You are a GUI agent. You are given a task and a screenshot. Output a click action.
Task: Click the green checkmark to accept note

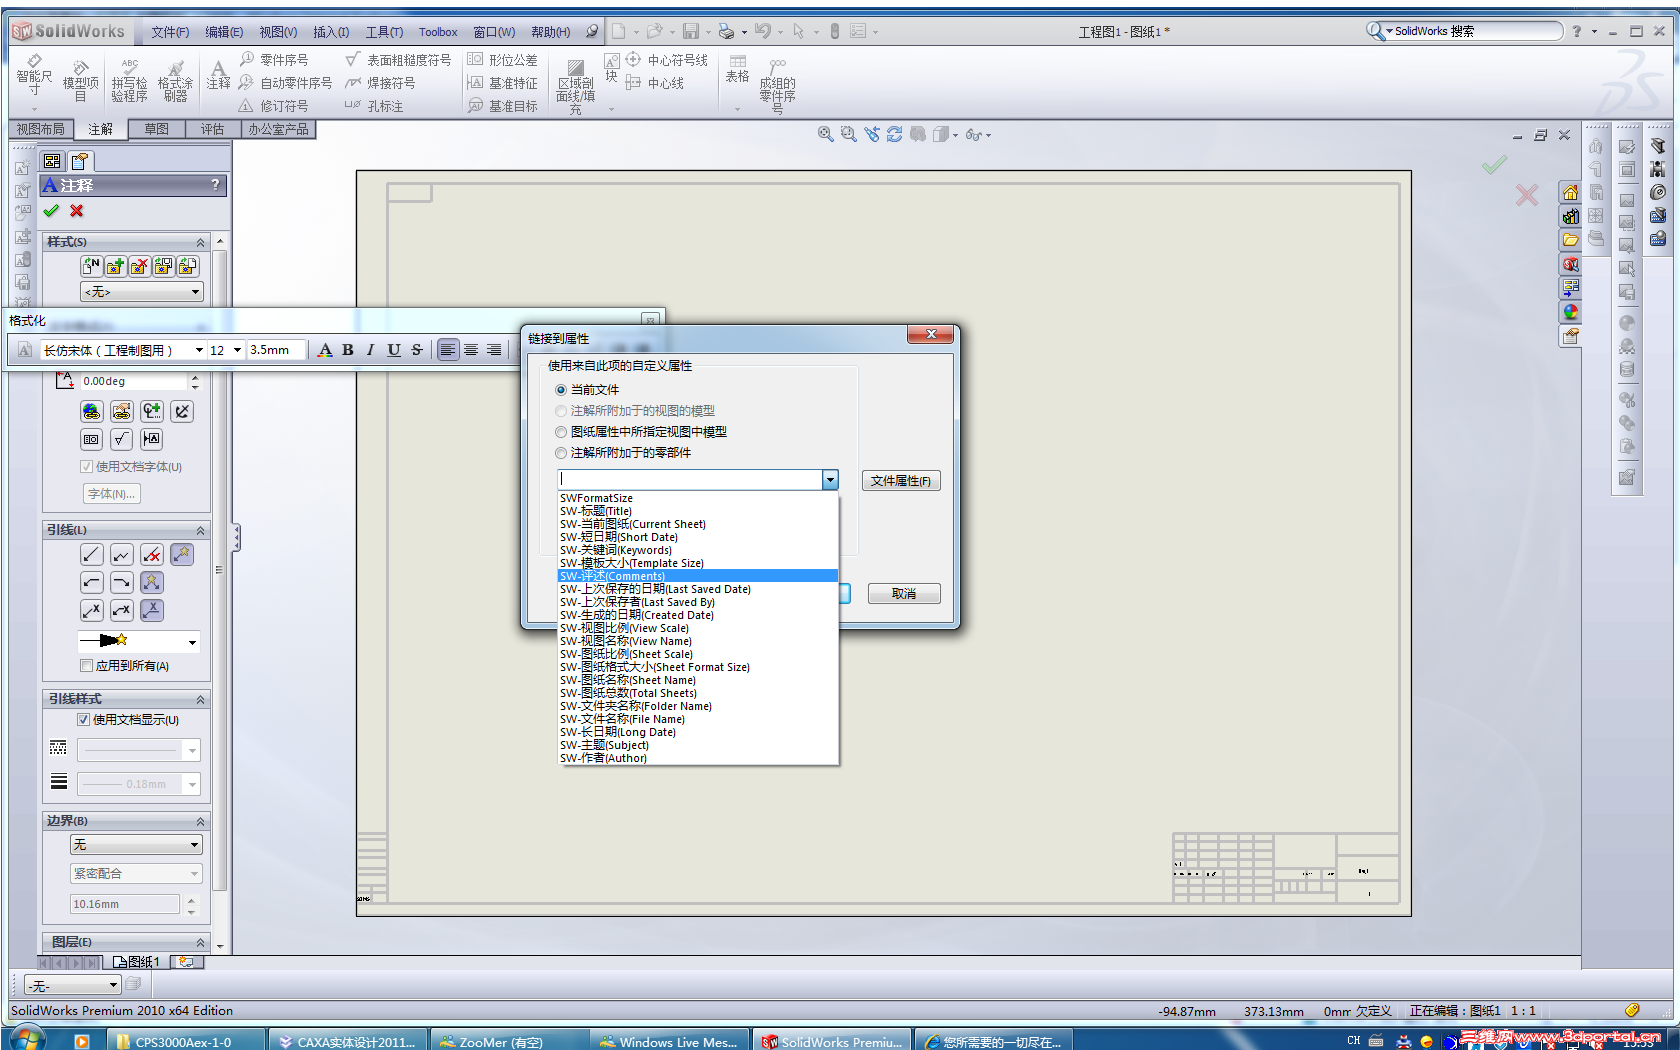[x=51, y=211]
